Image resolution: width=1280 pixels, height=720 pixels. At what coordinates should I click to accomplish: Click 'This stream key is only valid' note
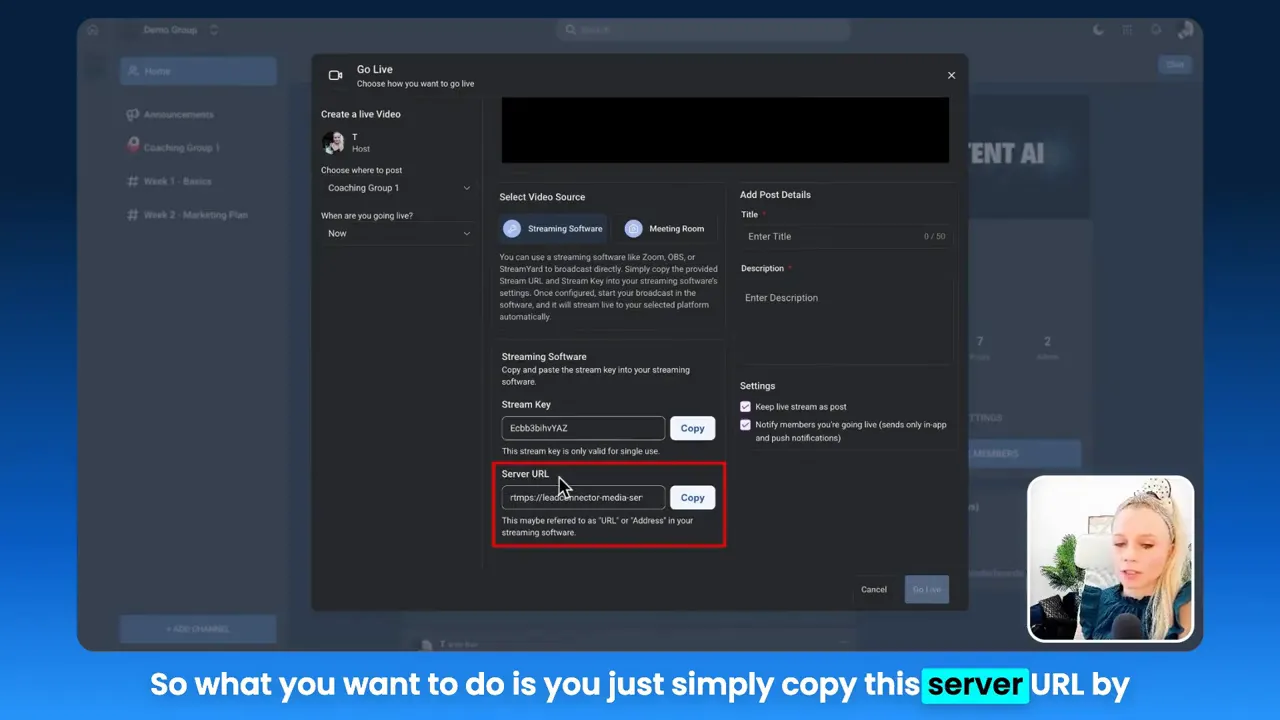[x=580, y=451]
